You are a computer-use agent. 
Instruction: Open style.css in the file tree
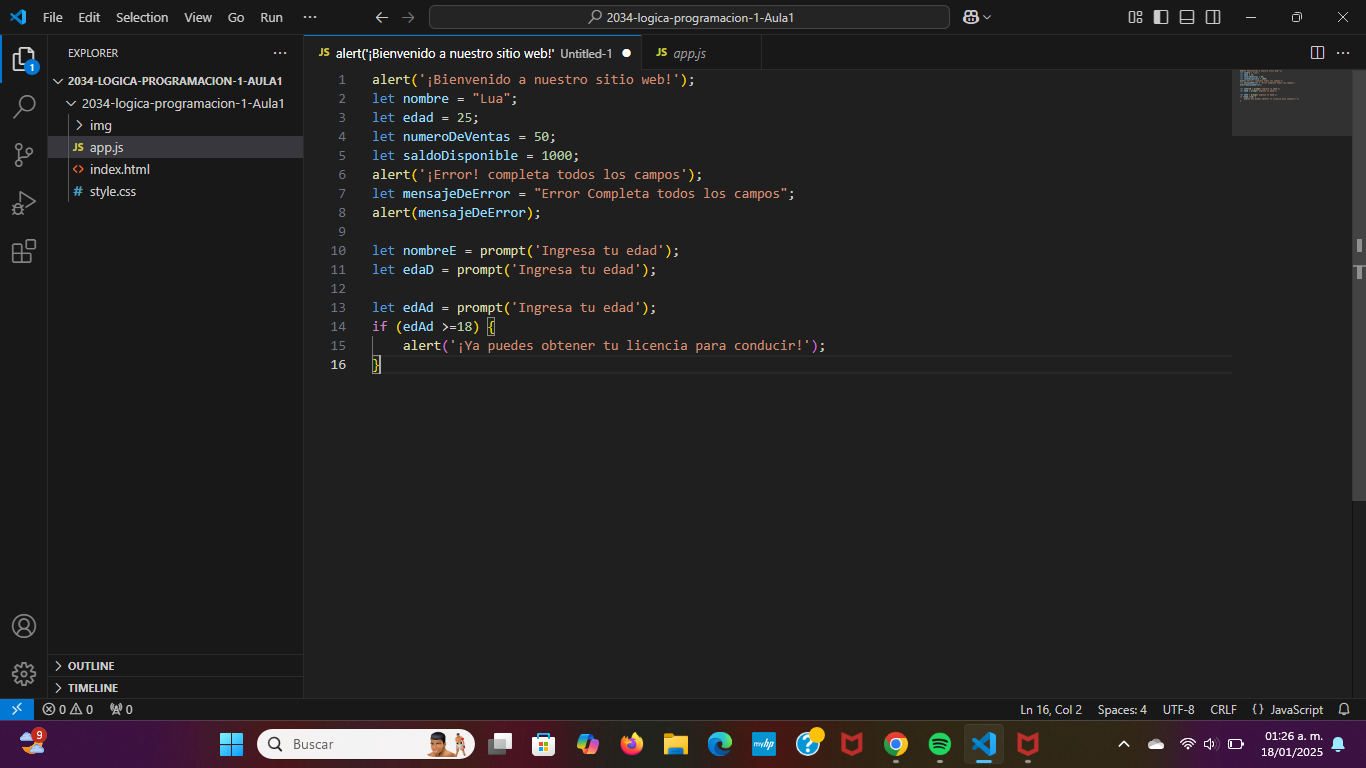click(175, 191)
